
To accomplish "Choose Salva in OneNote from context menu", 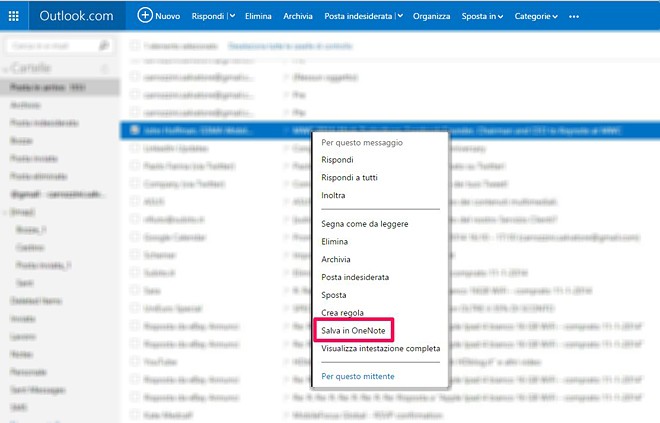I will (354, 330).
